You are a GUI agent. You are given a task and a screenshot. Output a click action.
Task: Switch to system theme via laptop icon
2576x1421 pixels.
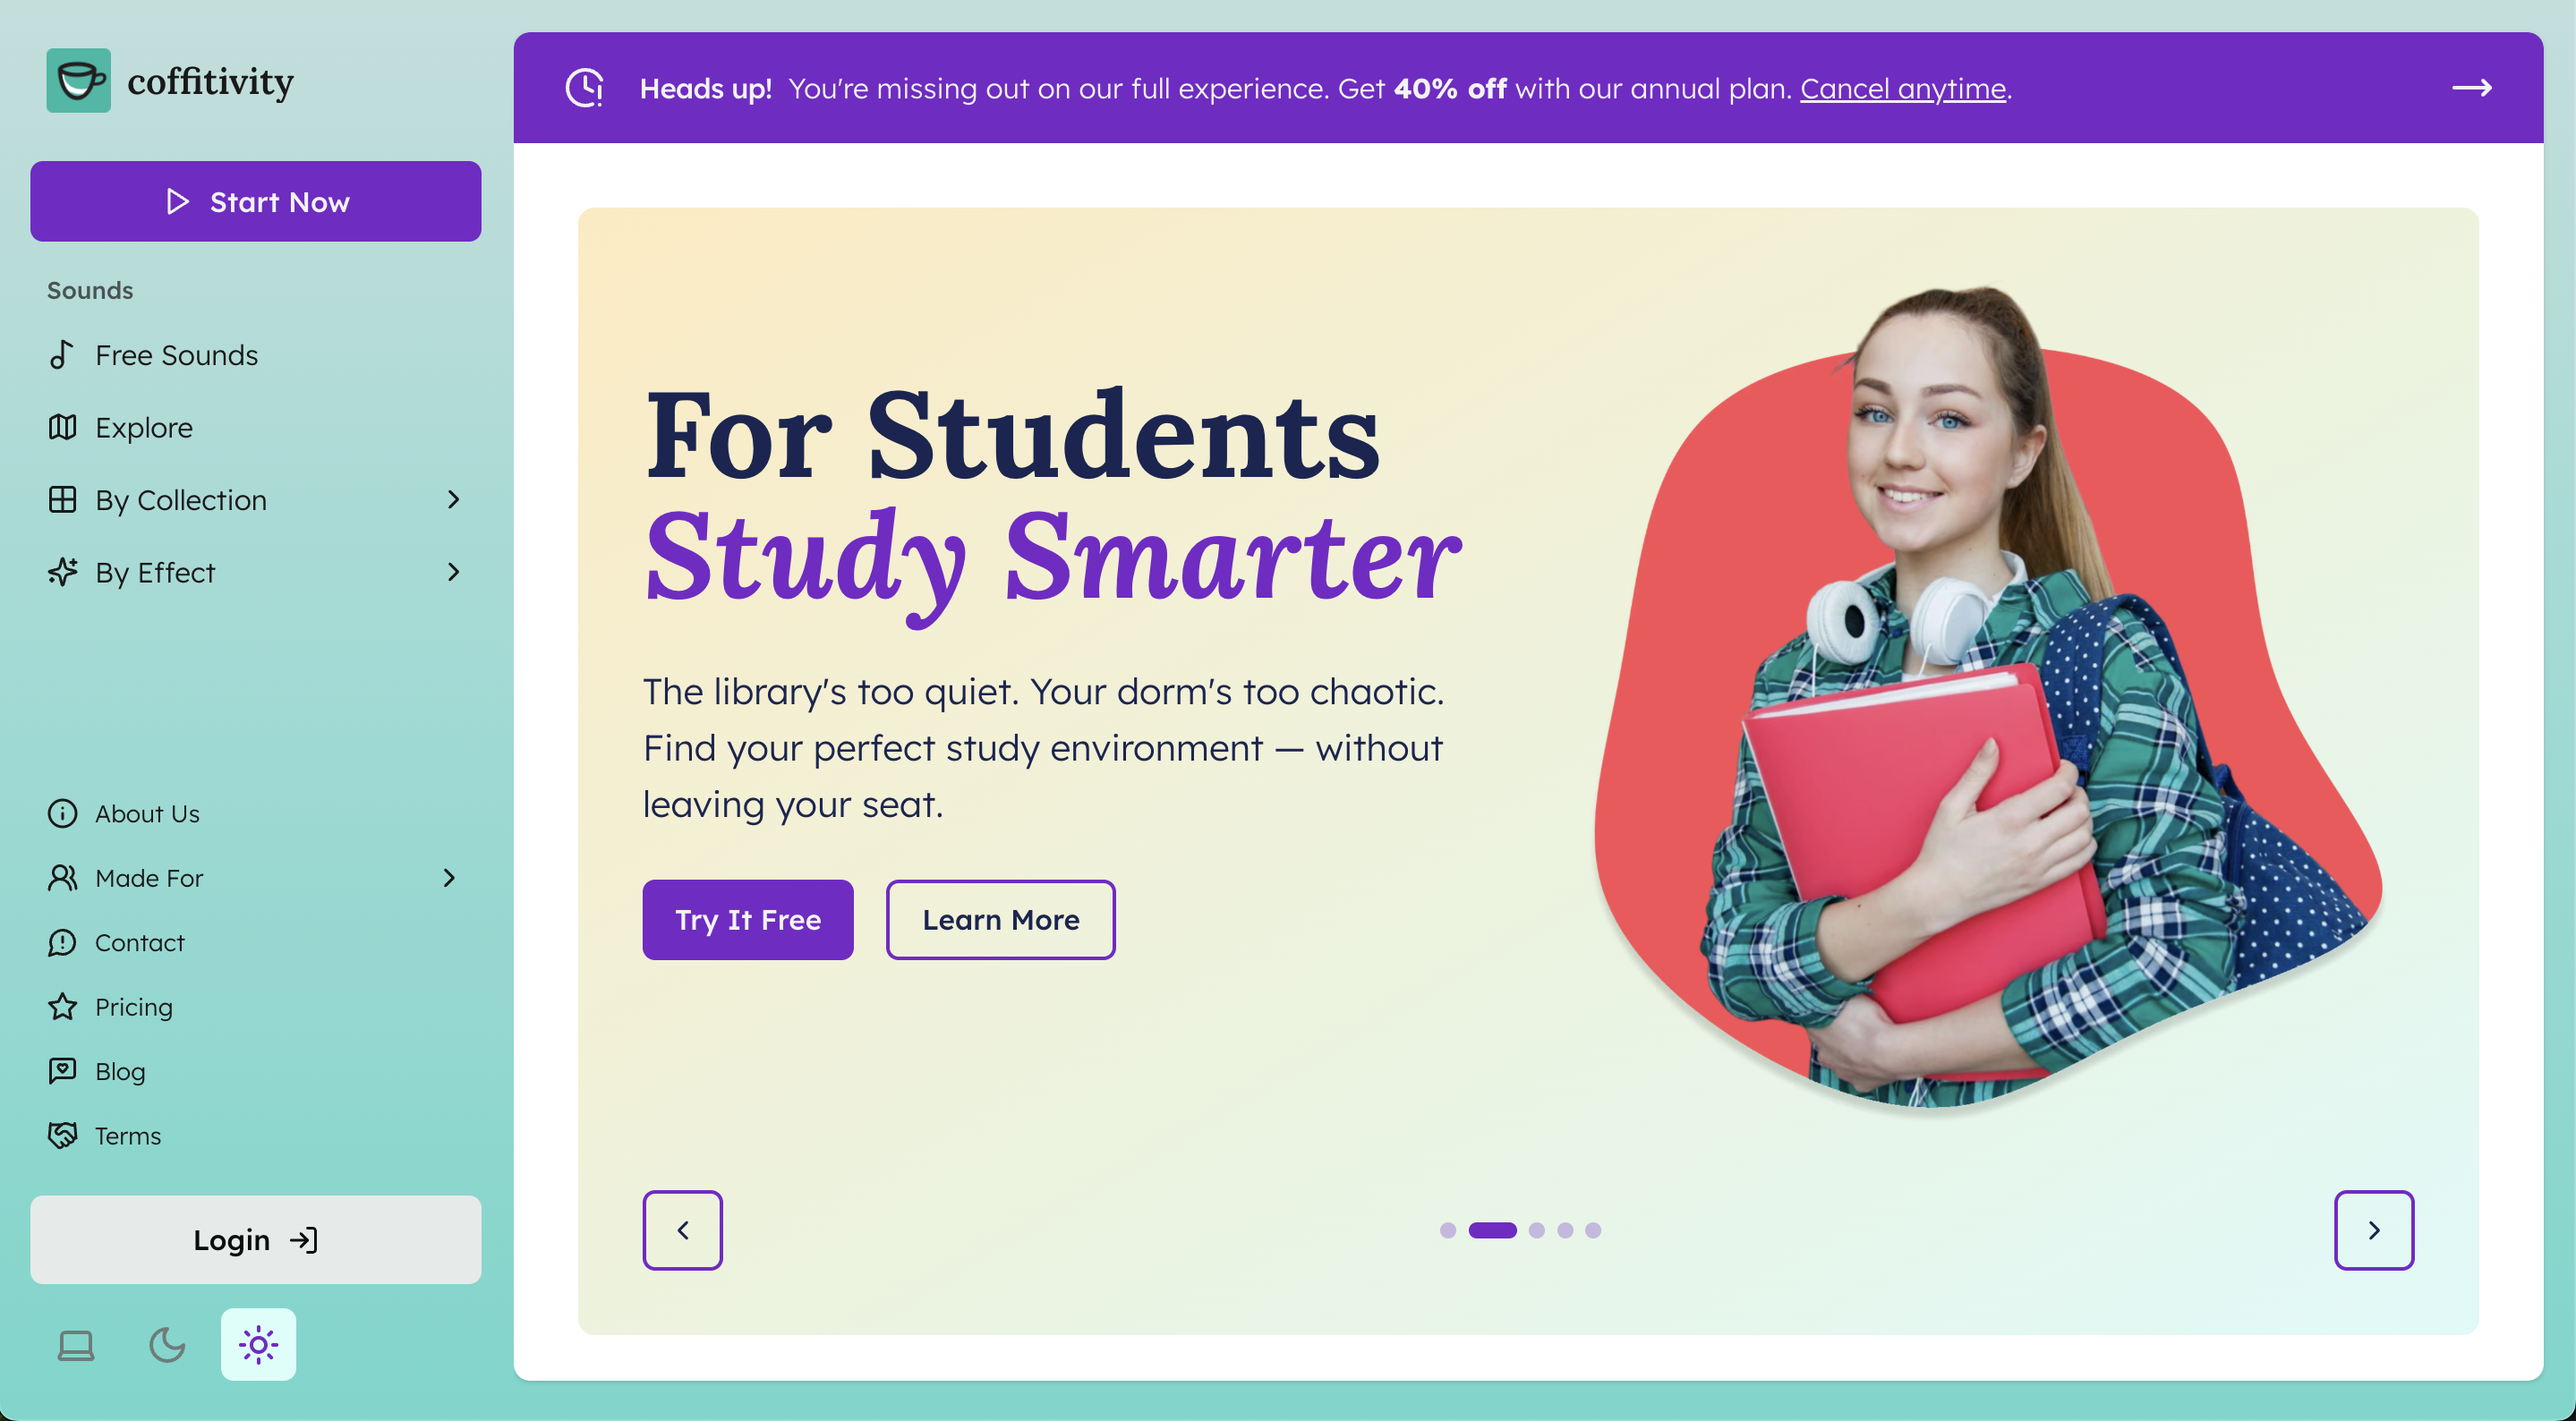coord(76,1346)
